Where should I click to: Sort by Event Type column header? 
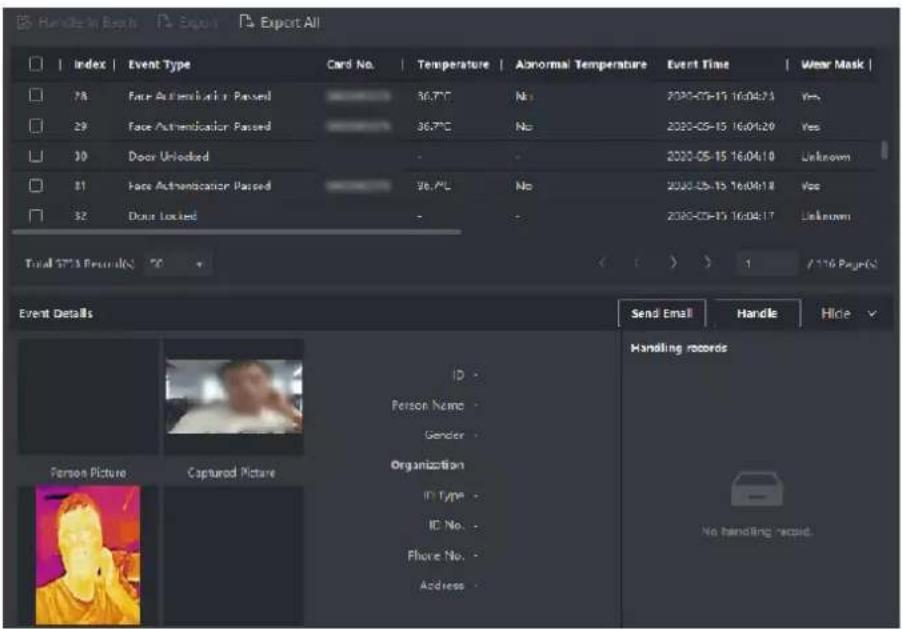tap(160, 64)
